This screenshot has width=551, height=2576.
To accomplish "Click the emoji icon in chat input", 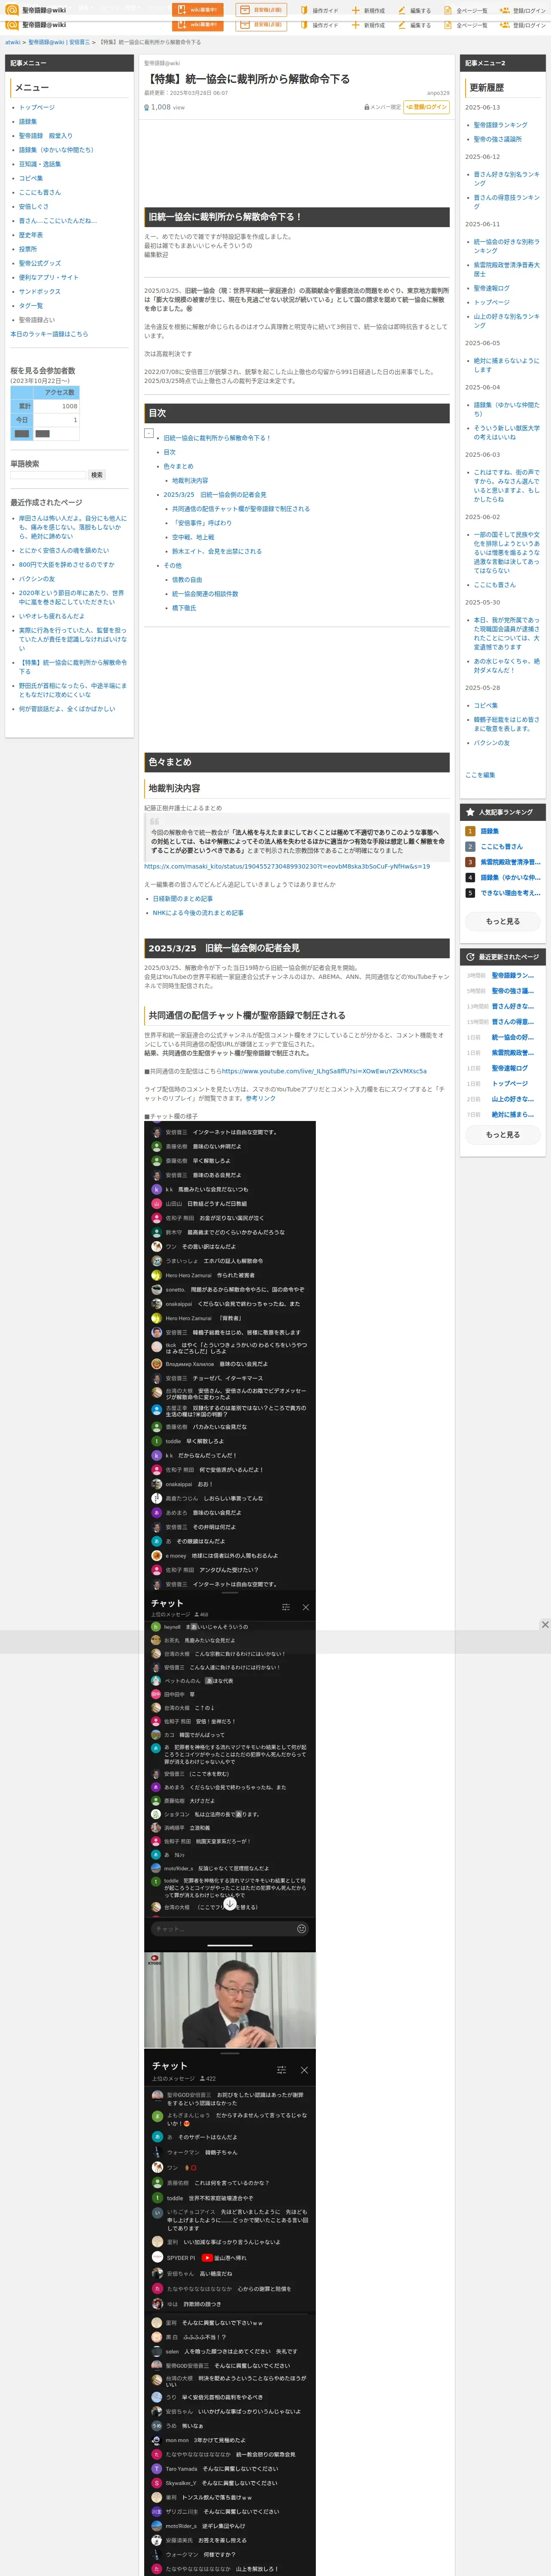I will [301, 1928].
